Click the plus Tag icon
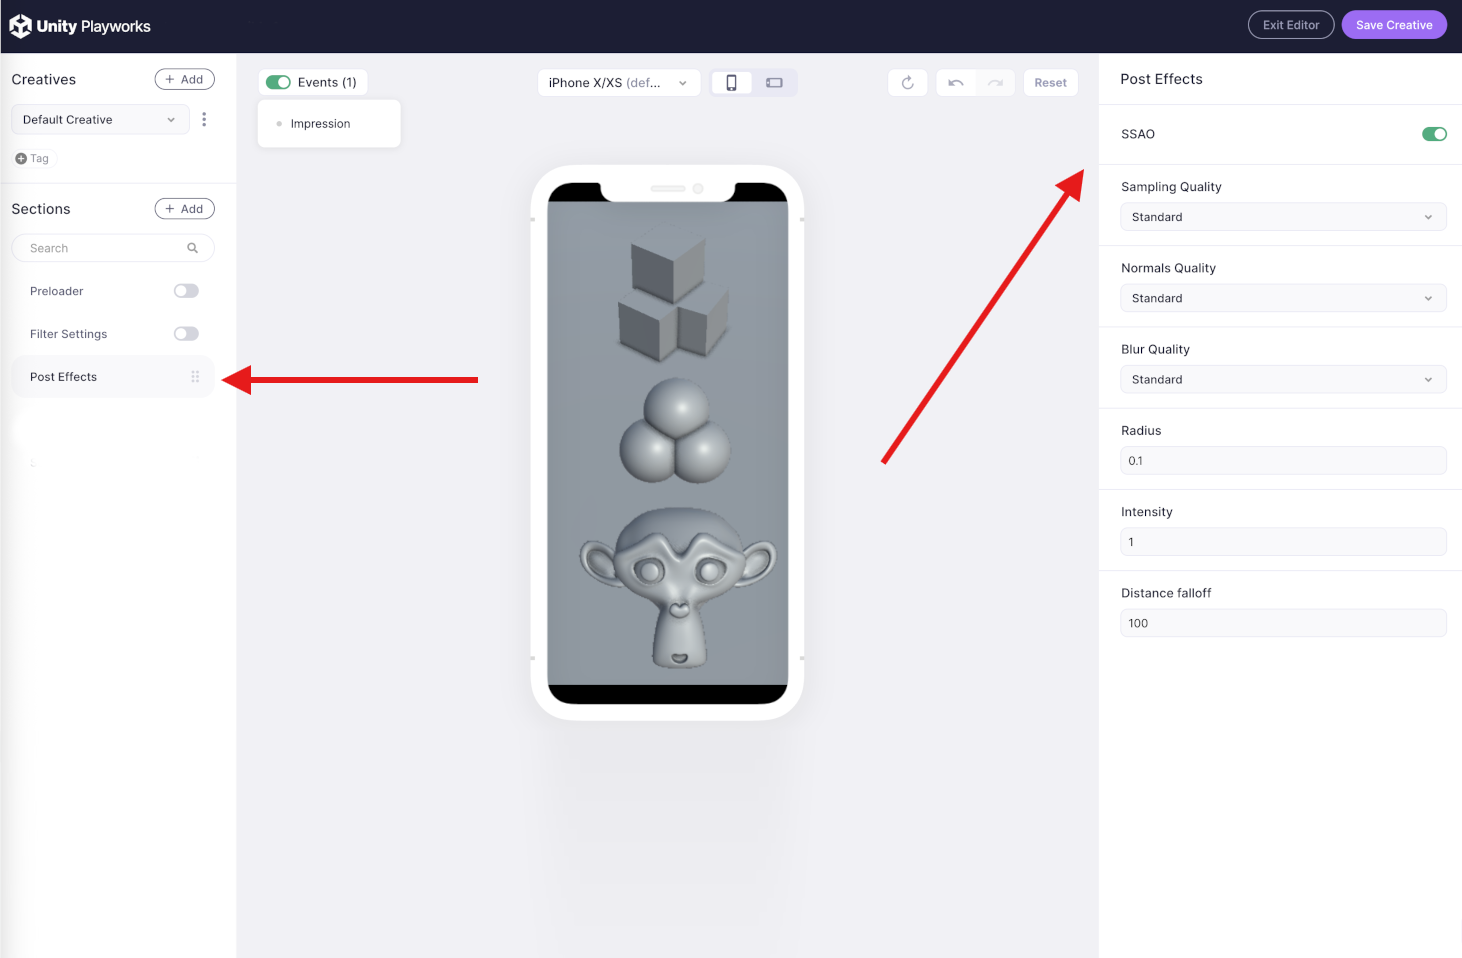Screen dimensions: 1462x958 click(21, 159)
